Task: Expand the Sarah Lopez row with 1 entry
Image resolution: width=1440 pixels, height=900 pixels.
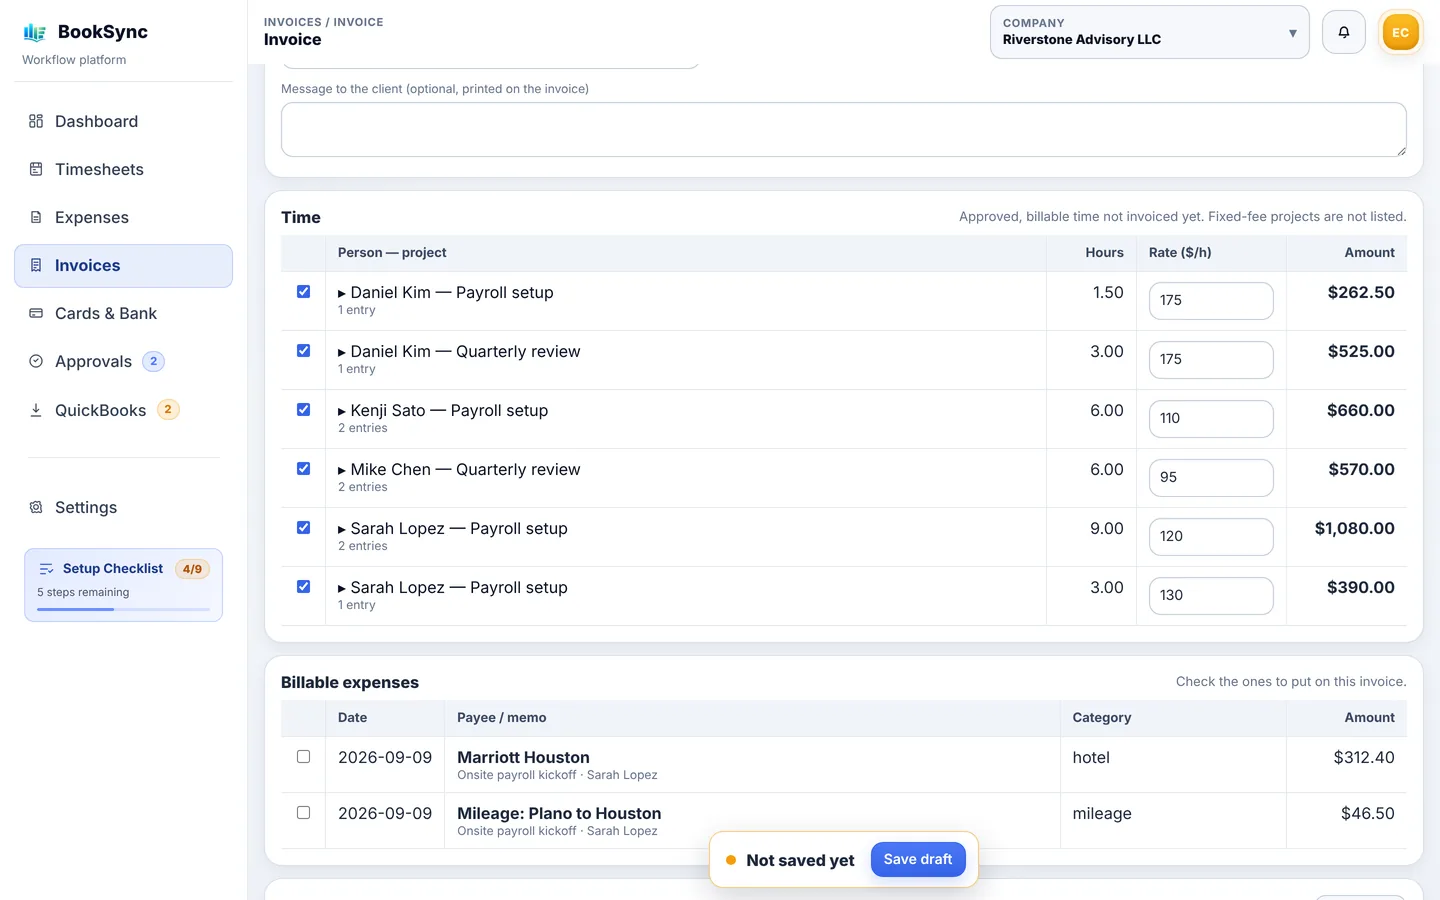Action: click(x=342, y=588)
